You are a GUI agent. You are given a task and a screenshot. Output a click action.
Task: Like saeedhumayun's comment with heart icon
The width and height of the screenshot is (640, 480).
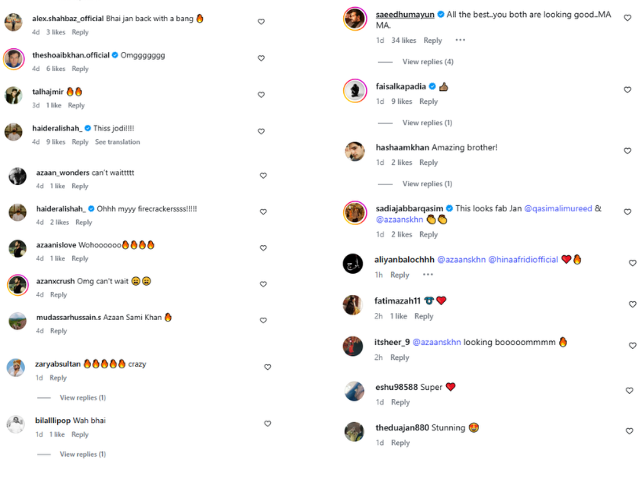click(x=628, y=22)
